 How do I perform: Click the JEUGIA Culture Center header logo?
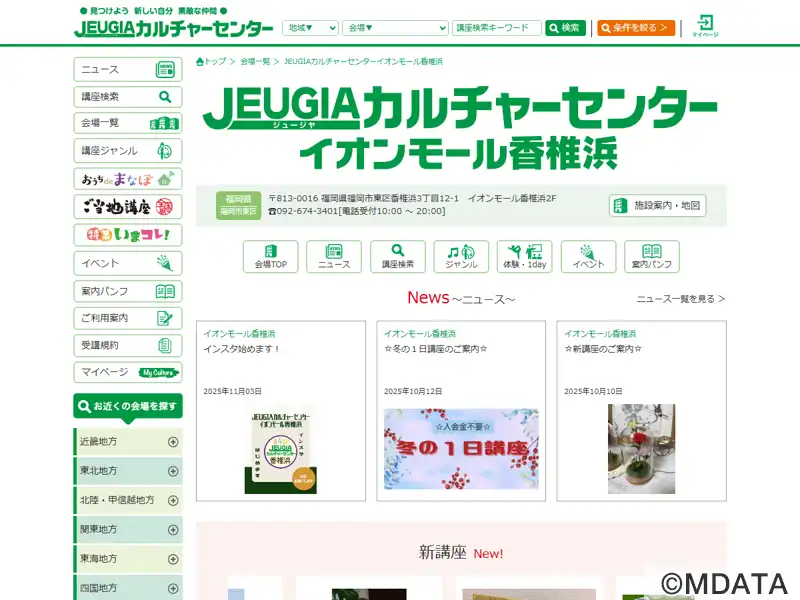(x=173, y=28)
